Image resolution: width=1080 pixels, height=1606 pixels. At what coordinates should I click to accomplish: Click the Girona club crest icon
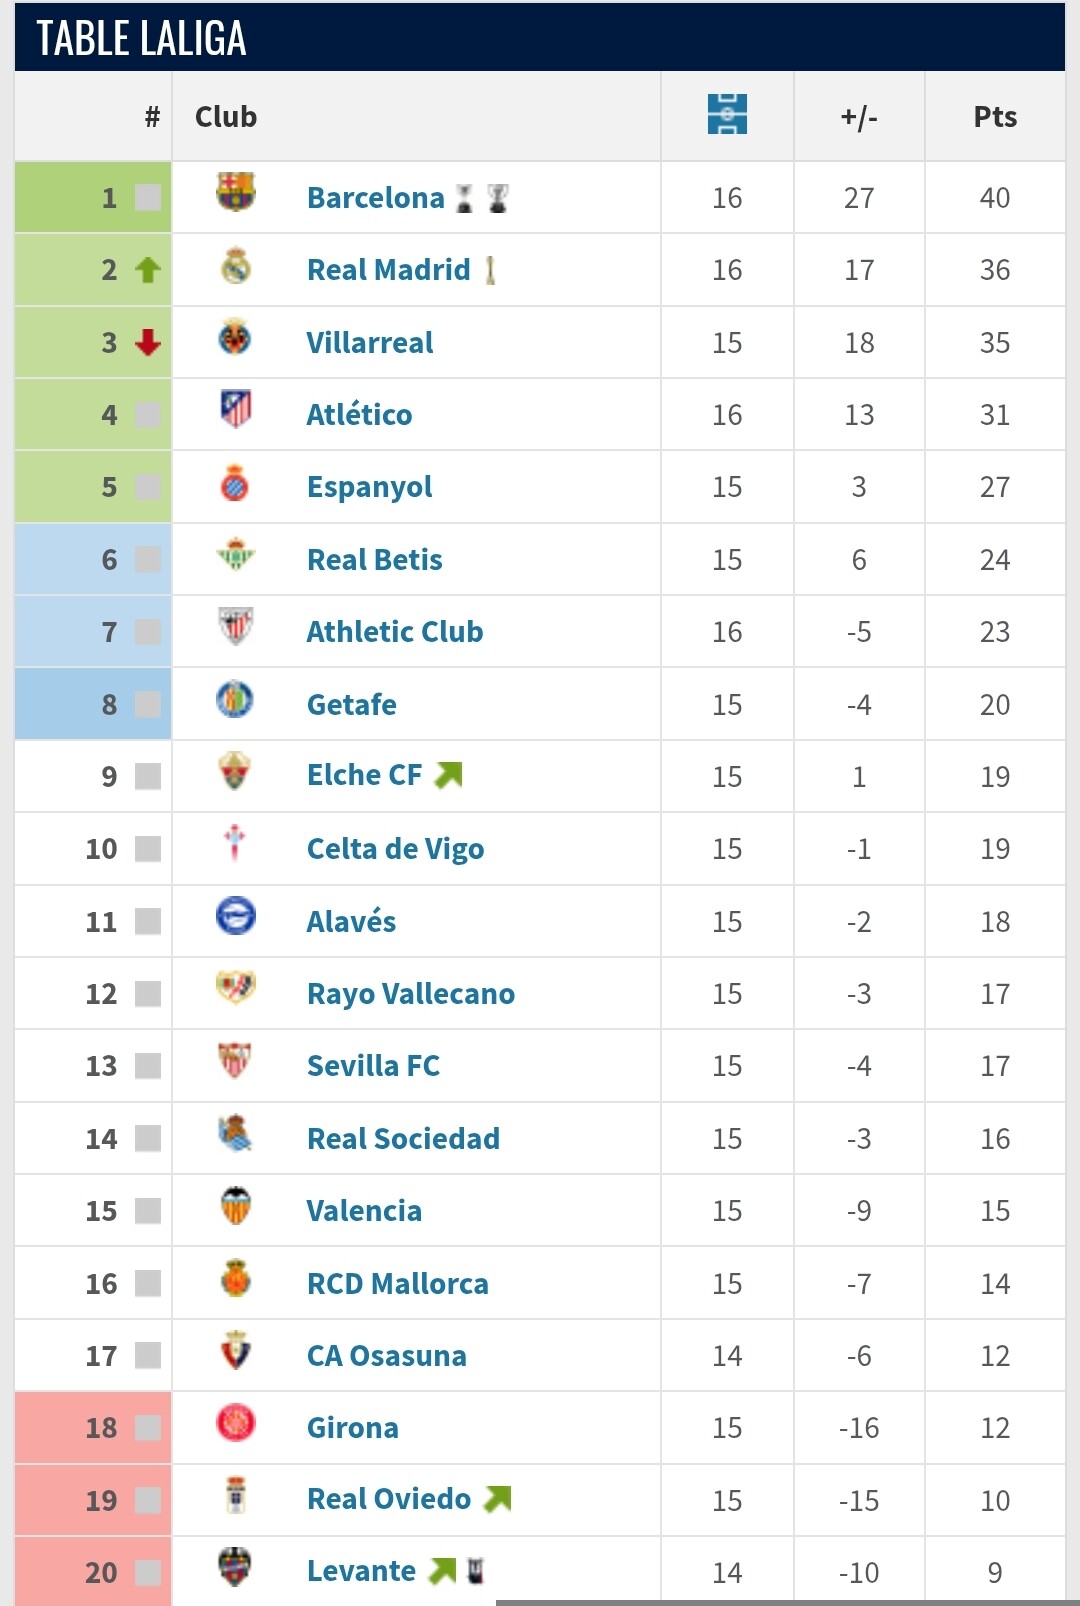(x=236, y=1423)
